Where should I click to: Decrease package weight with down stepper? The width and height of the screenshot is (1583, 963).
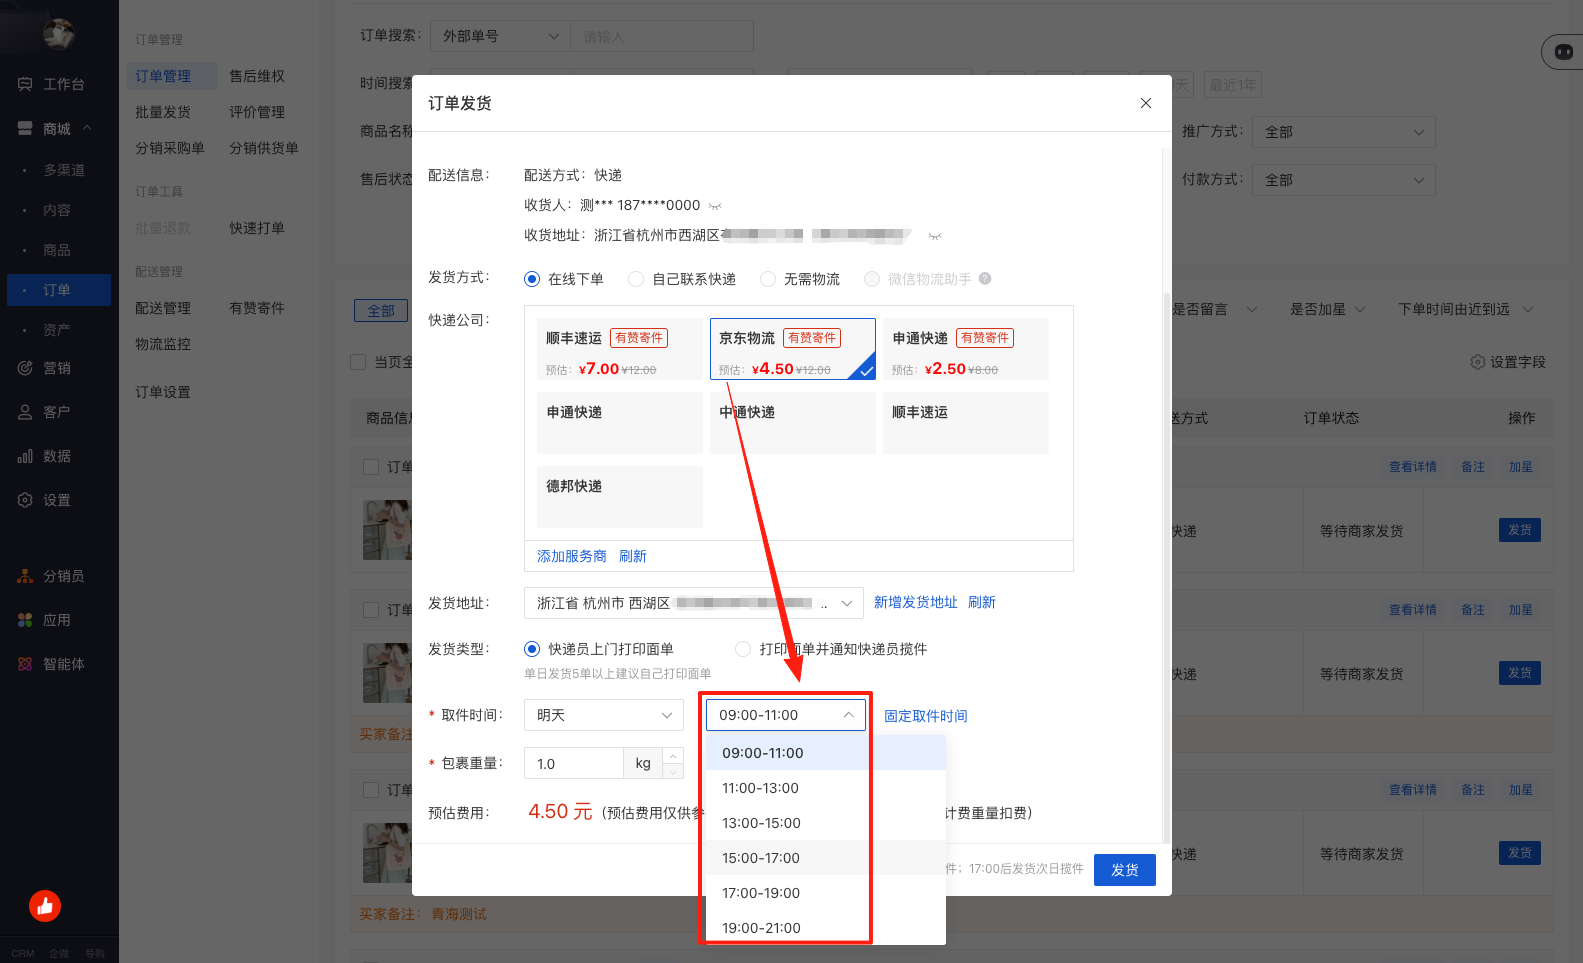click(674, 771)
